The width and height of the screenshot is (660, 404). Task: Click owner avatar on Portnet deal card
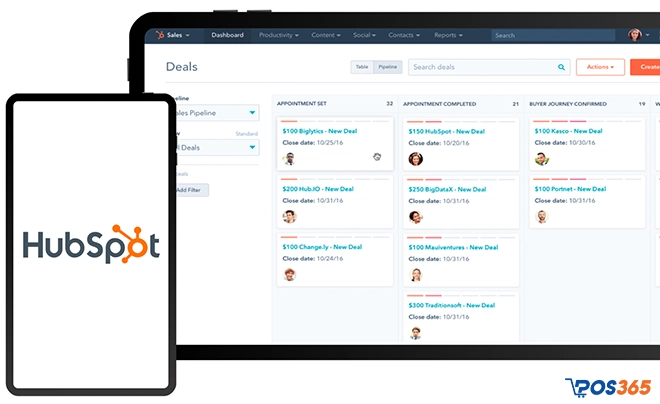[542, 217]
